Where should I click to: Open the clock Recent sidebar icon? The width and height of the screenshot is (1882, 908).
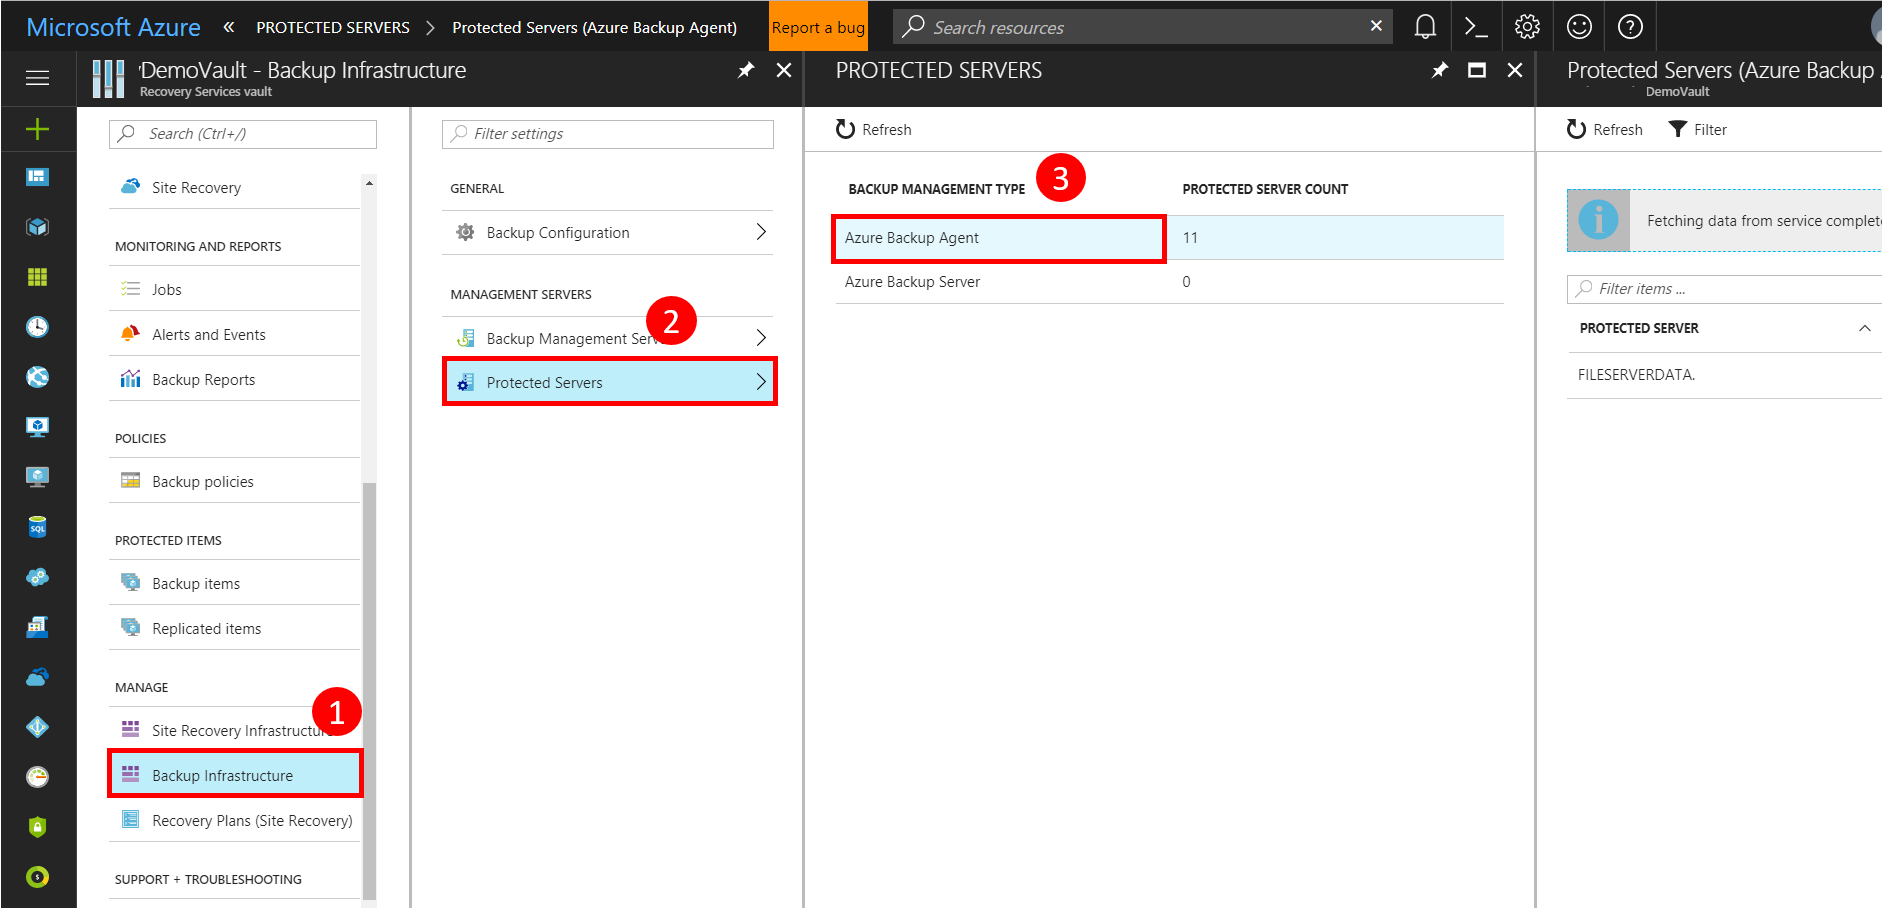[x=37, y=327]
